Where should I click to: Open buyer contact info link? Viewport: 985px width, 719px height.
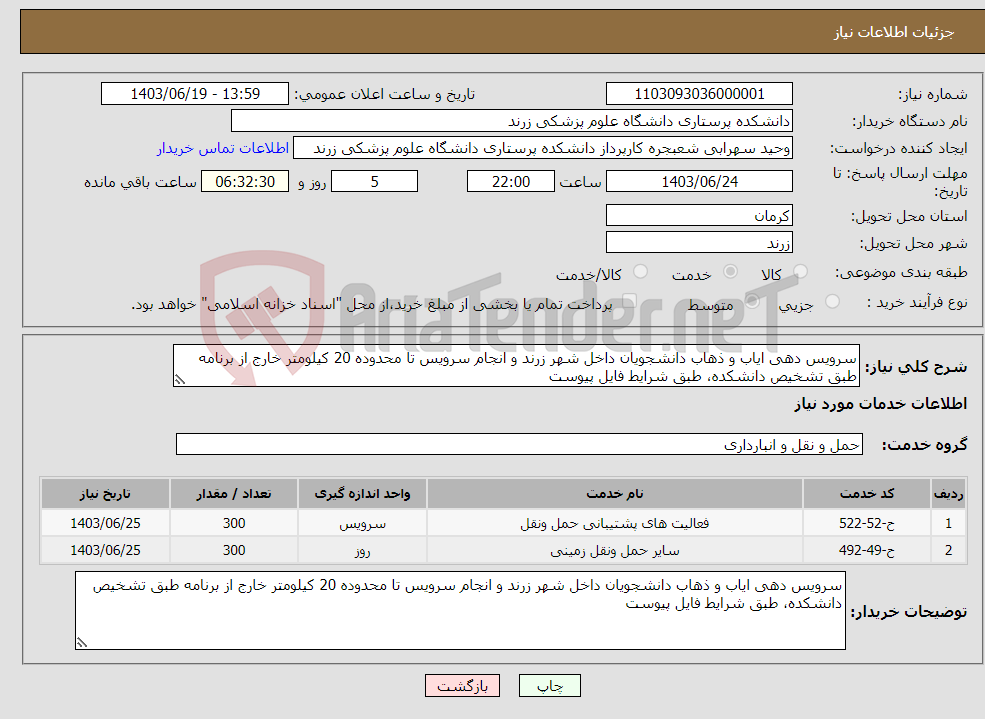(x=223, y=148)
